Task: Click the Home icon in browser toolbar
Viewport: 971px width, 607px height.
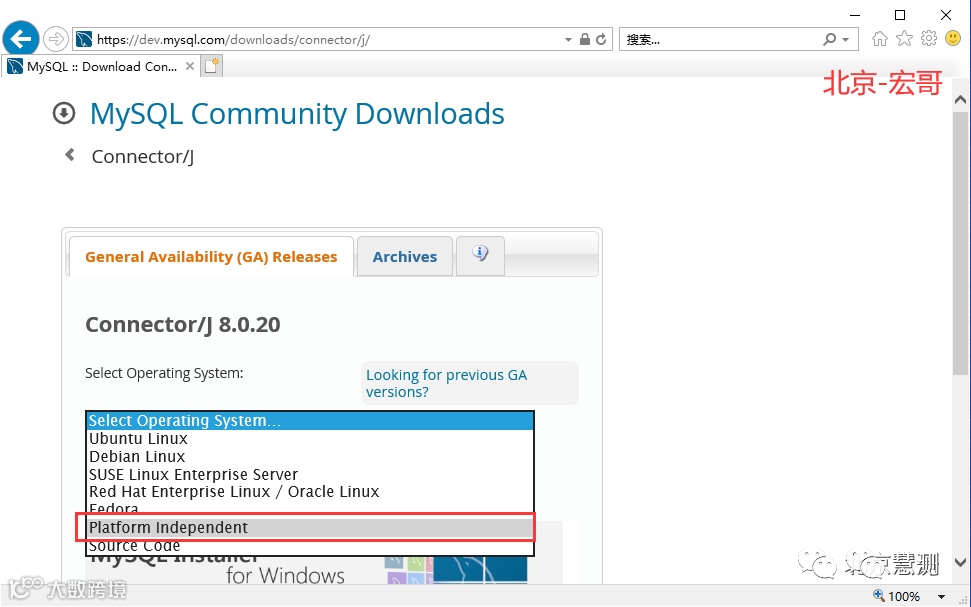Action: point(879,39)
